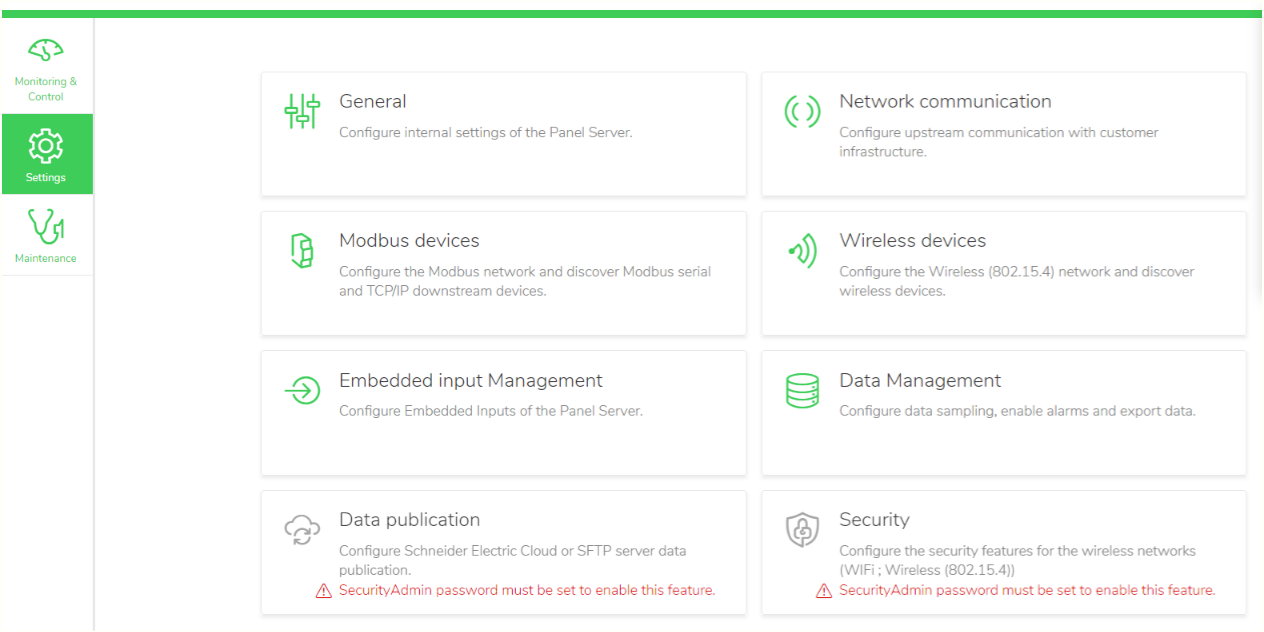Open the Embedded input Management title

[x=471, y=380]
